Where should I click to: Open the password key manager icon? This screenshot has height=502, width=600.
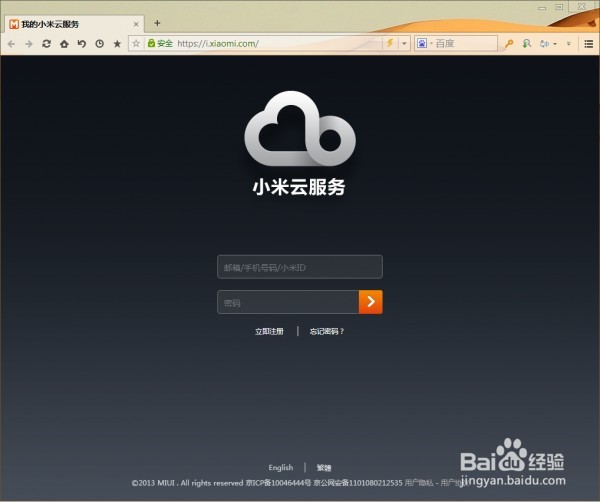(x=509, y=44)
